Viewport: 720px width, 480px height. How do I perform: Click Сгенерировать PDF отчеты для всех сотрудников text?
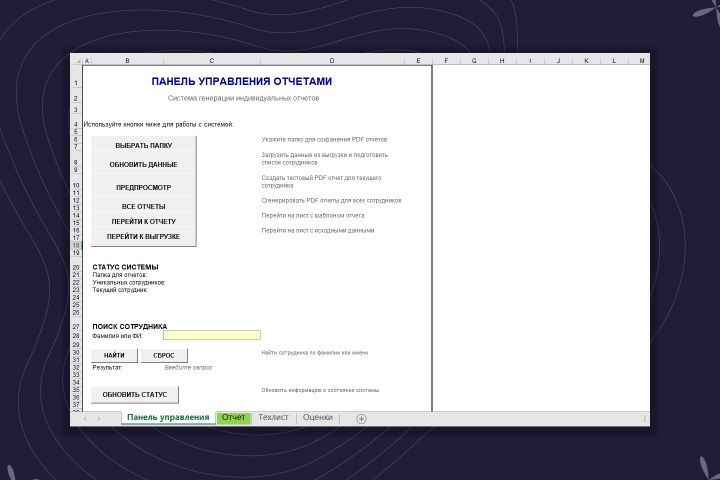[332, 201]
